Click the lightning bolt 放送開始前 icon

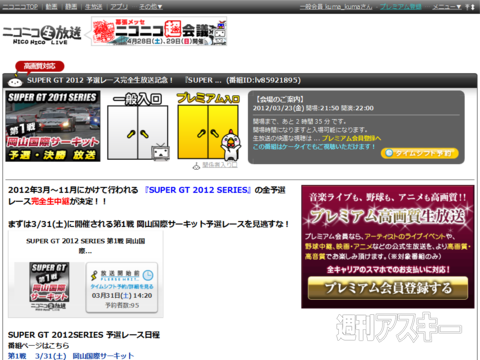click(94, 275)
